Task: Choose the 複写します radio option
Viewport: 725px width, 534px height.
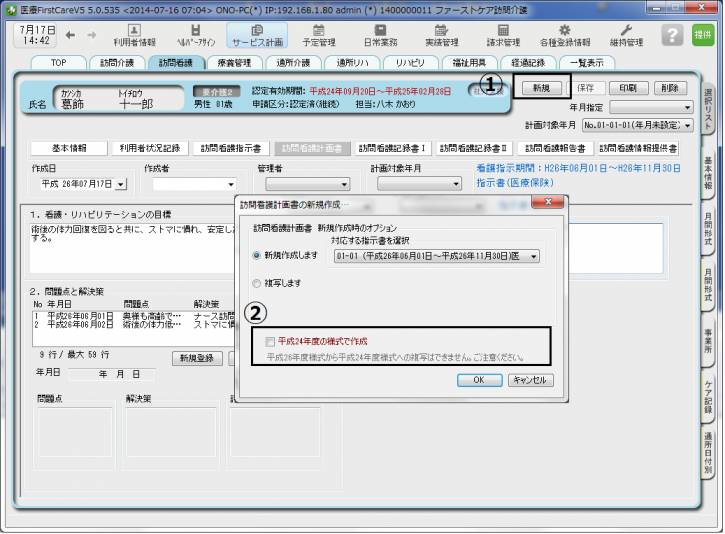Action: tap(258, 283)
